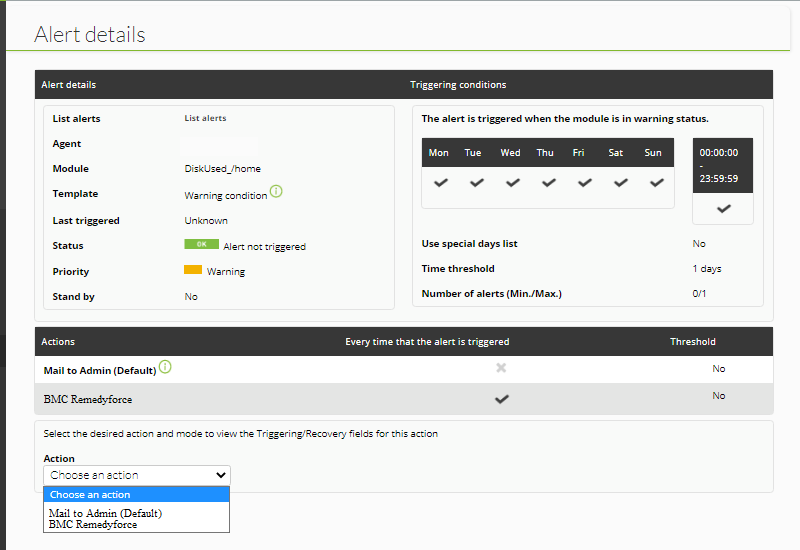Click the orange Warning priority swatch
The image size is (800, 550).
(193, 269)
